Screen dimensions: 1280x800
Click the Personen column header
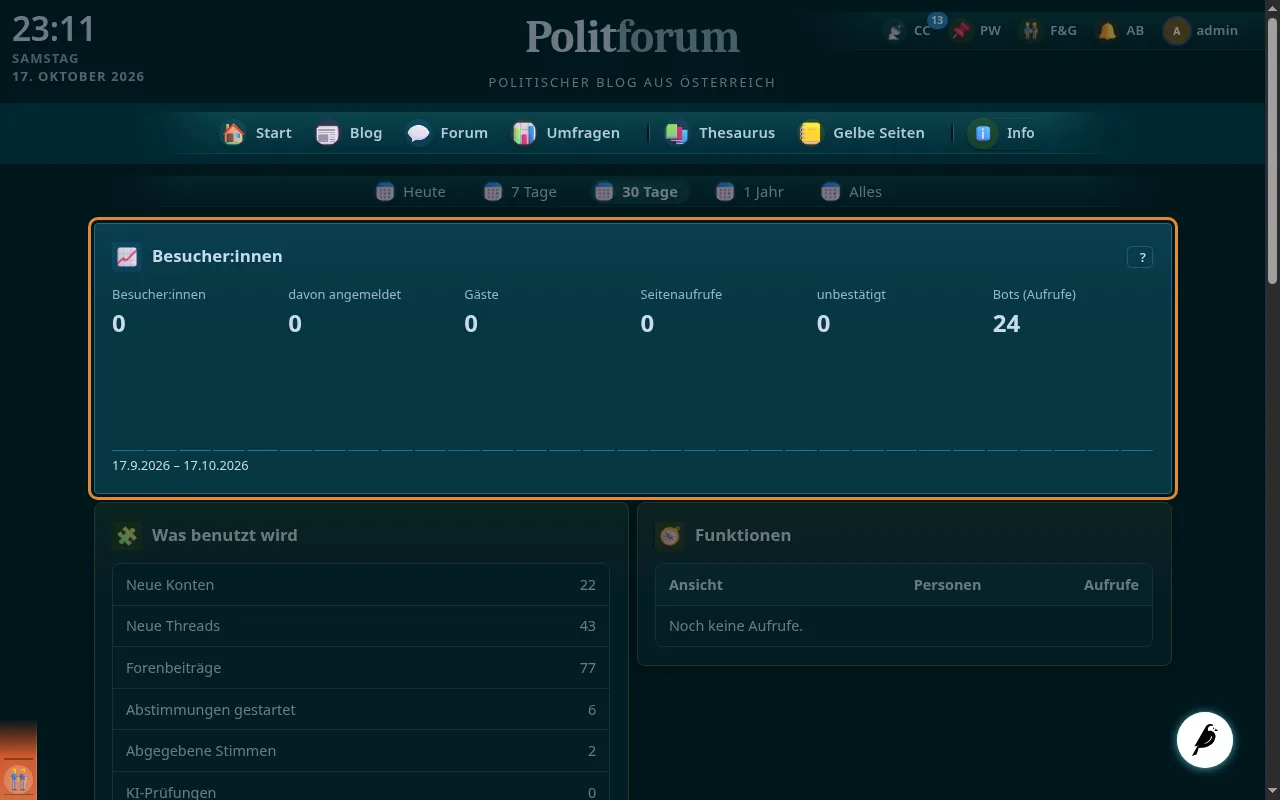point(947,585)
